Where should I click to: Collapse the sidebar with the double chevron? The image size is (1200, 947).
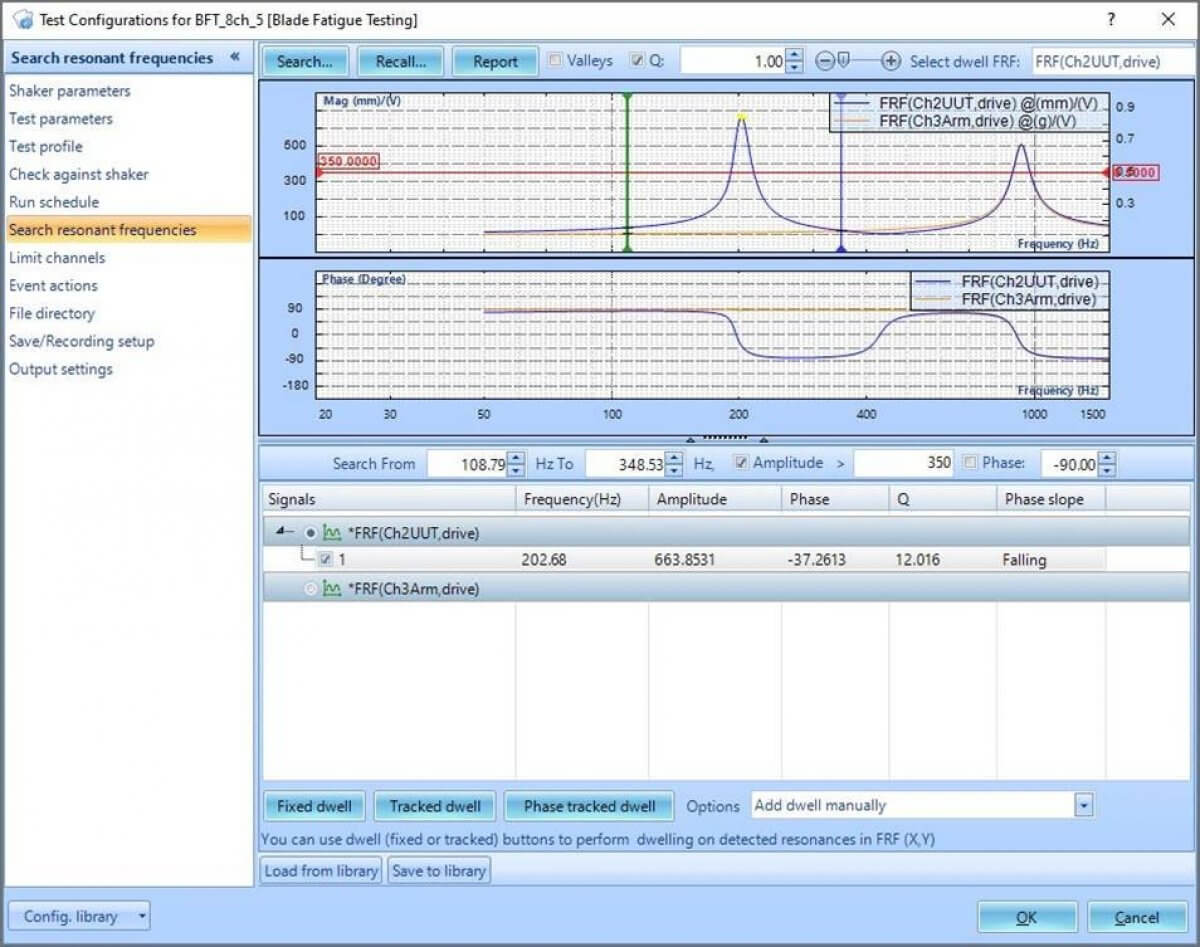[235, 57]
